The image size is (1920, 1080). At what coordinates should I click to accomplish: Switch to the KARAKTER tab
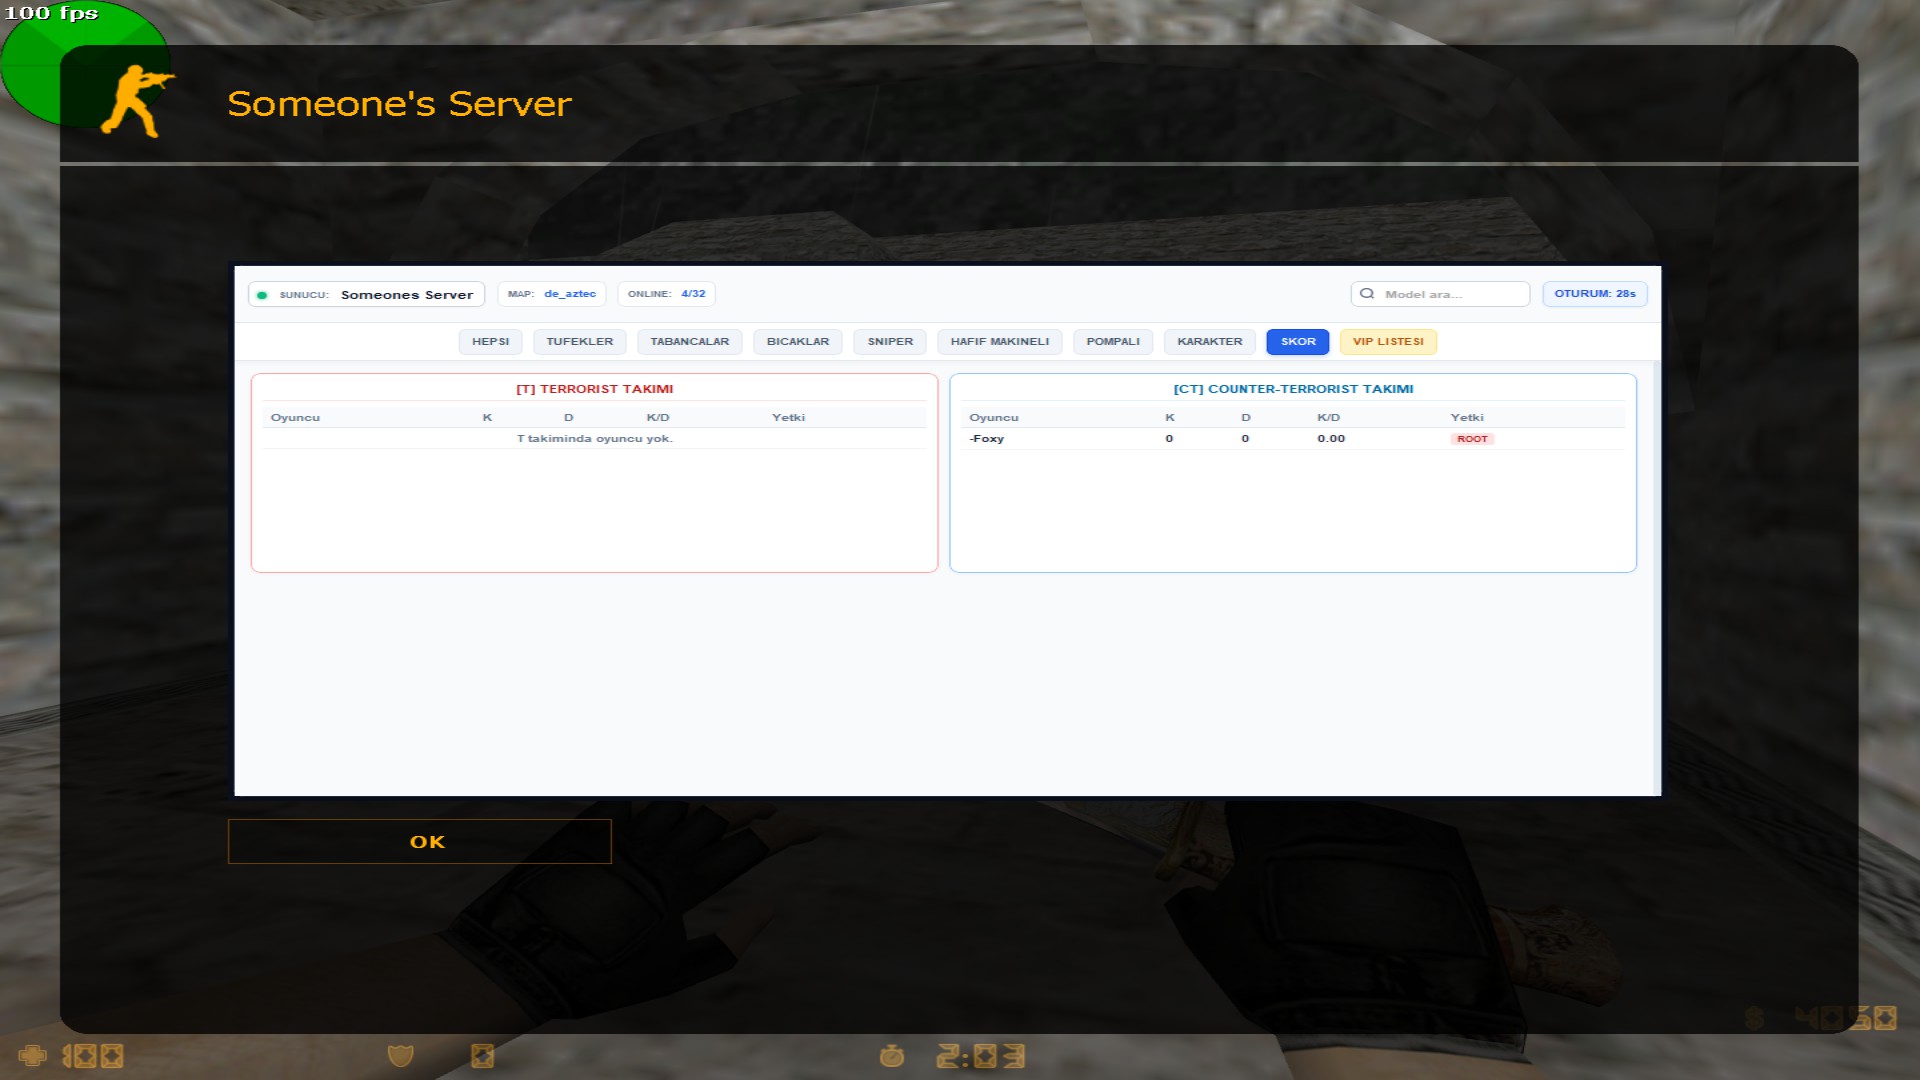click(1209, 342)
